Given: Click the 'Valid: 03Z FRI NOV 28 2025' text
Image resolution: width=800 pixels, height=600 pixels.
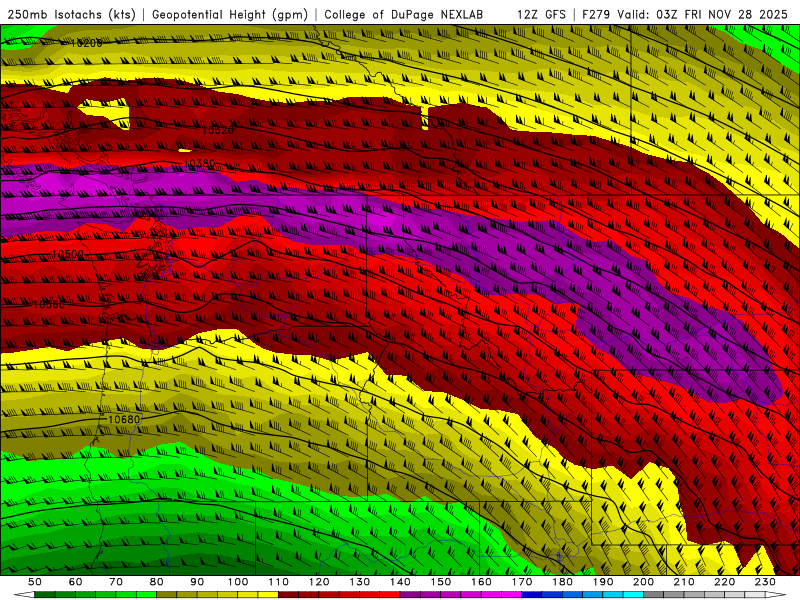Looking at the screenshot, I should click(703, 14).
